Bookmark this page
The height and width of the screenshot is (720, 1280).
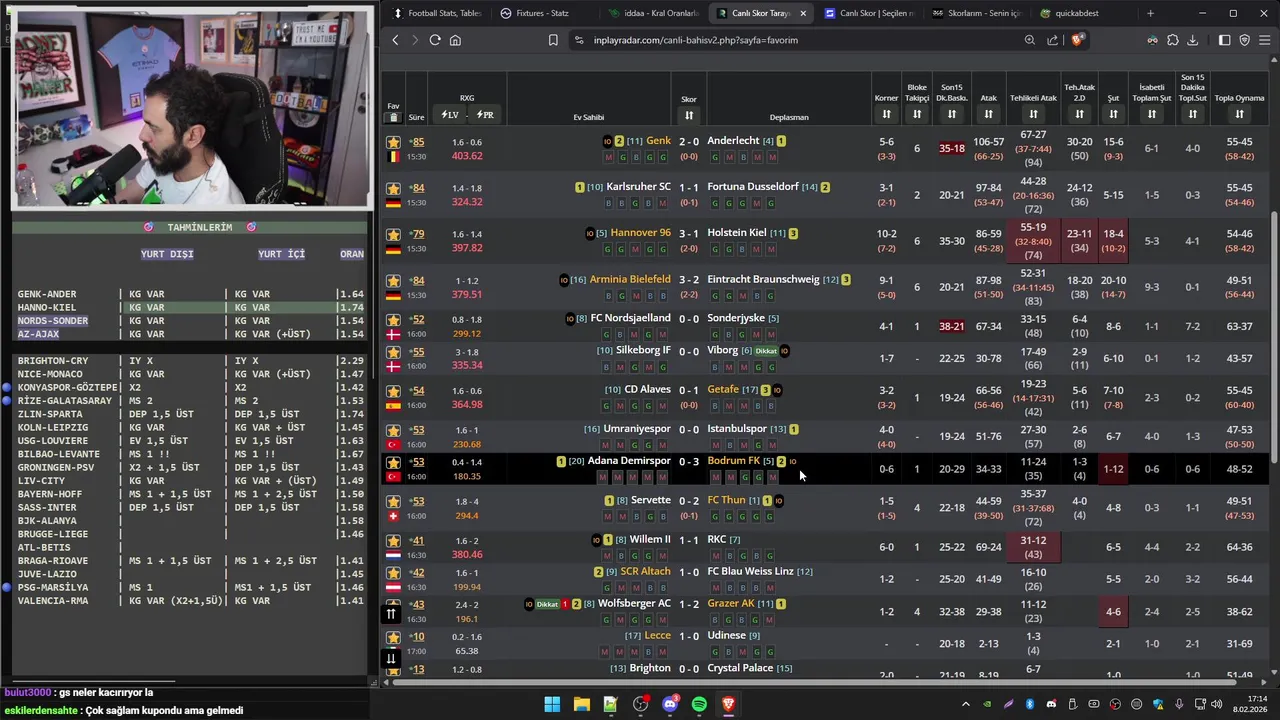click(553, 40)
